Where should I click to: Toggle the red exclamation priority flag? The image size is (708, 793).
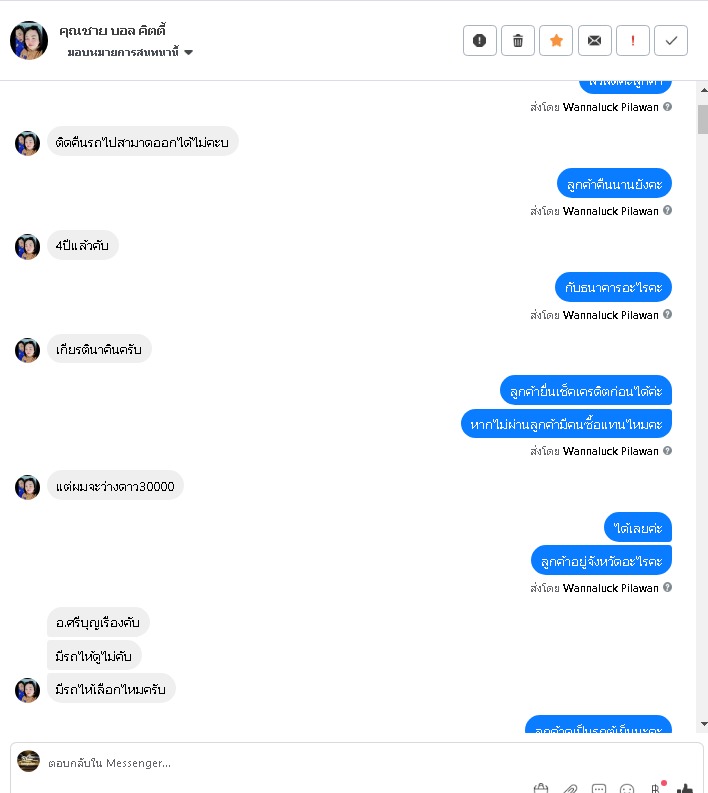pyautogui.click(x=633, y=40)
